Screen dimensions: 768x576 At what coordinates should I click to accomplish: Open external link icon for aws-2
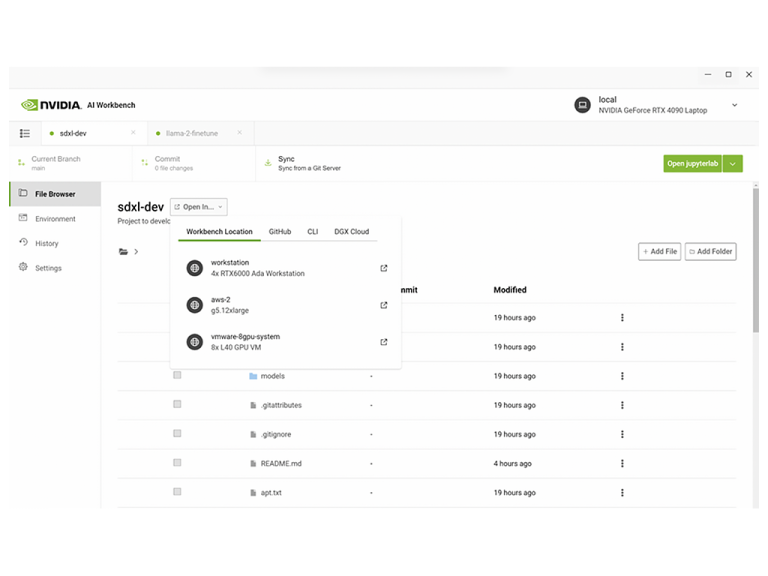pos(384,305)
